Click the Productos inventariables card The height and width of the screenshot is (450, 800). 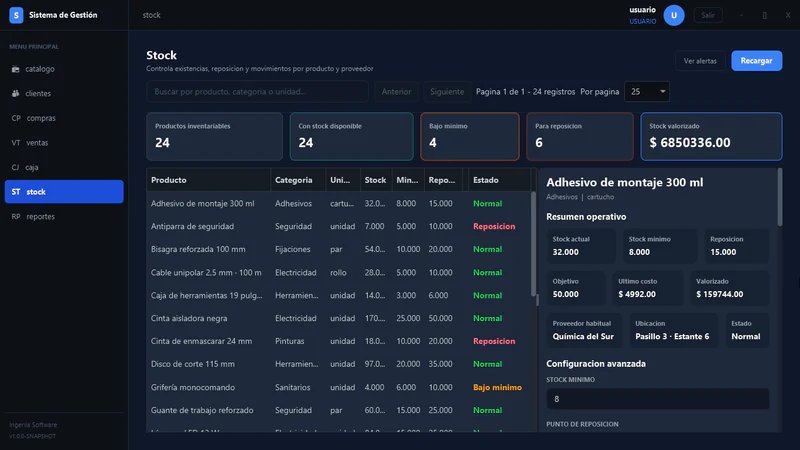pyautogui.click(x=214, y=136)
